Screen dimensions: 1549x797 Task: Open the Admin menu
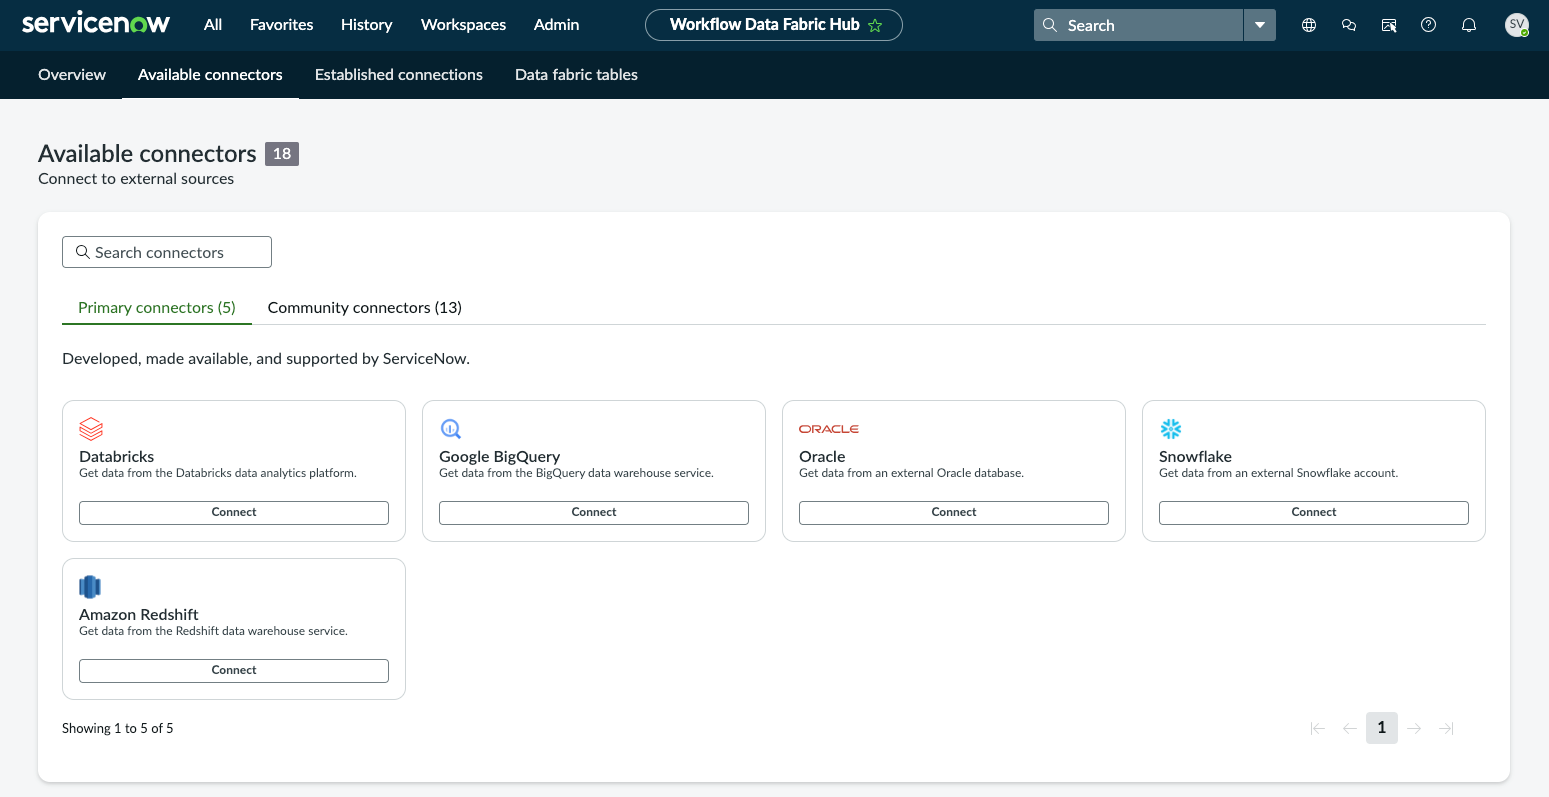tap(557, 25)
